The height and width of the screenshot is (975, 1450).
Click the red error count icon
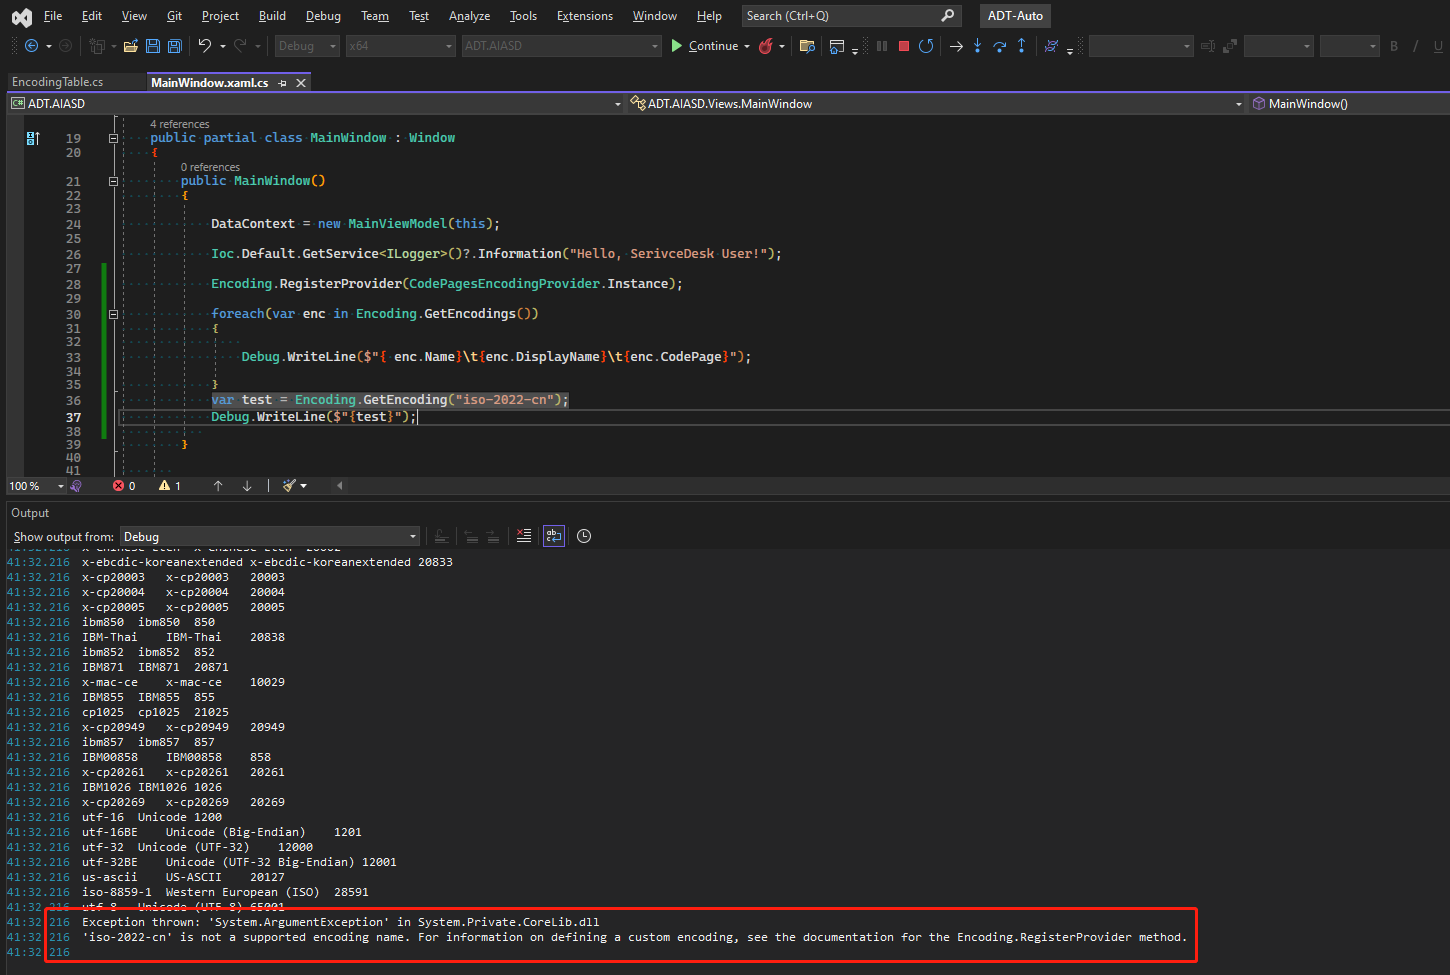click(119, 486)
